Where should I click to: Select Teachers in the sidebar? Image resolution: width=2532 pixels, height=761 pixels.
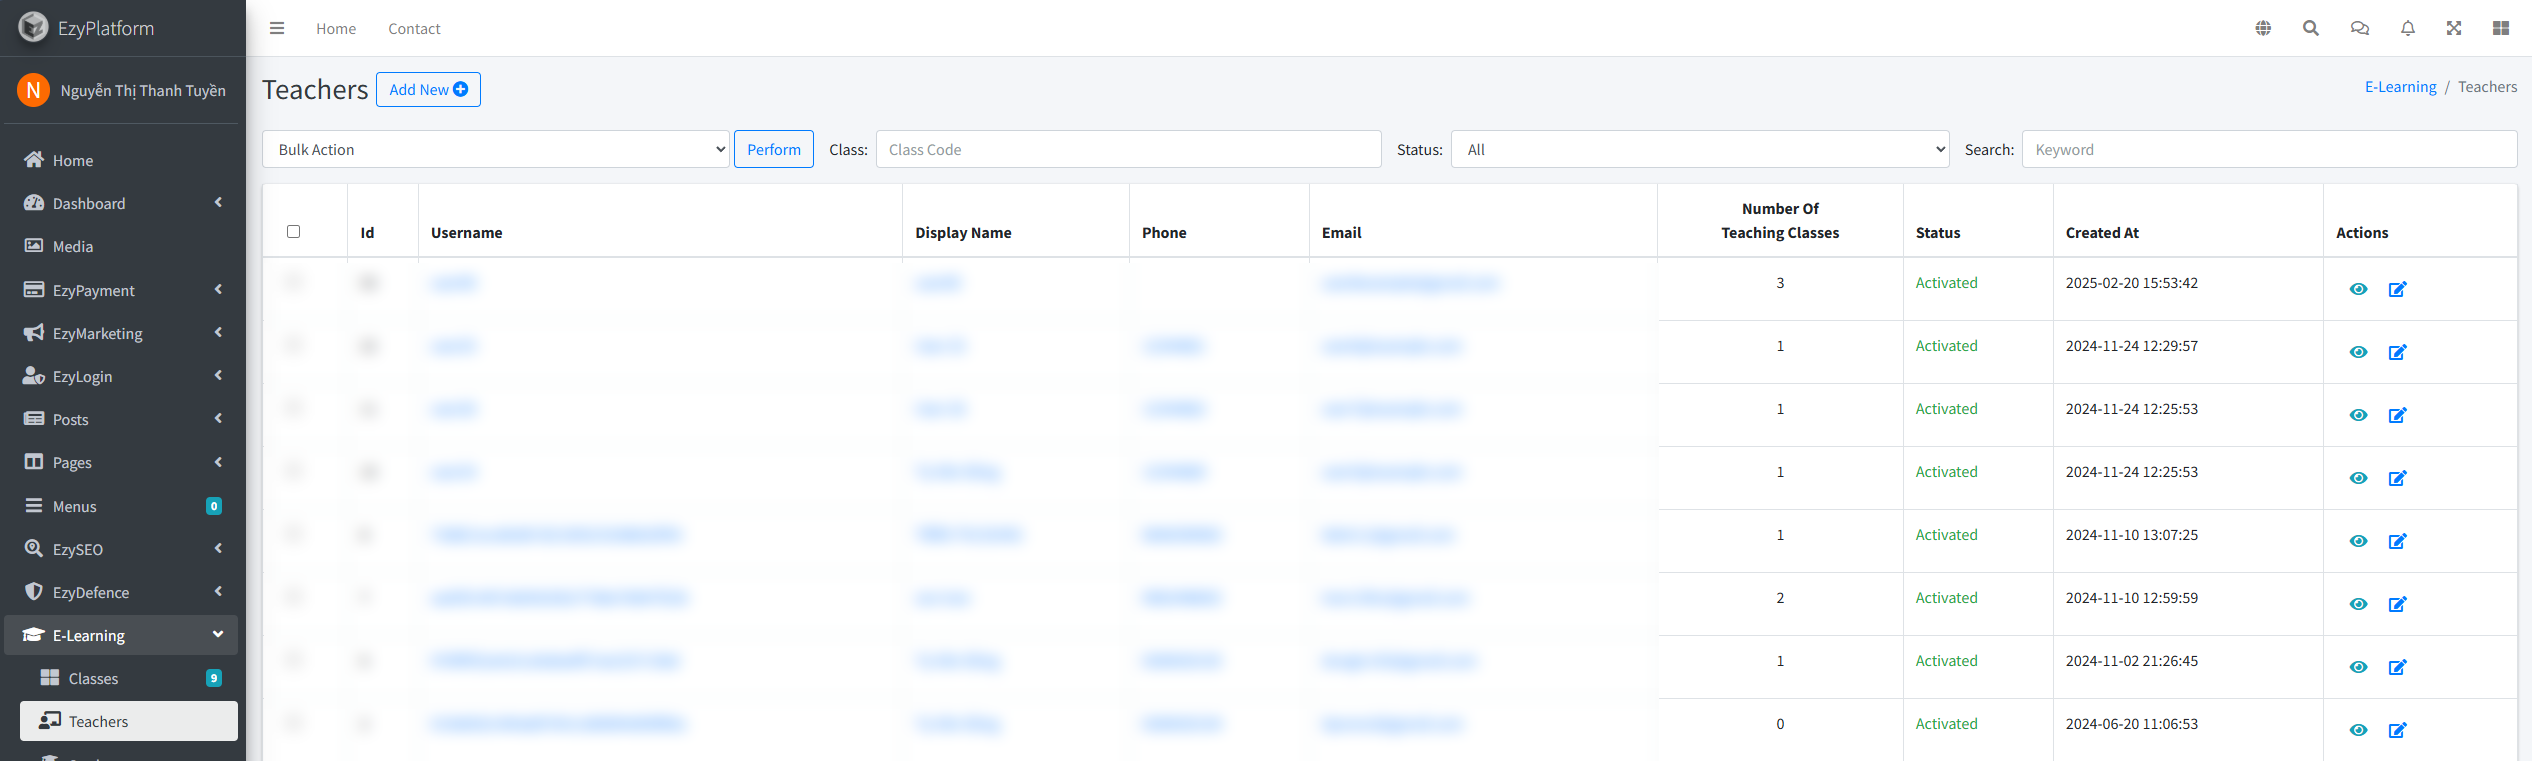pos(129,721)
